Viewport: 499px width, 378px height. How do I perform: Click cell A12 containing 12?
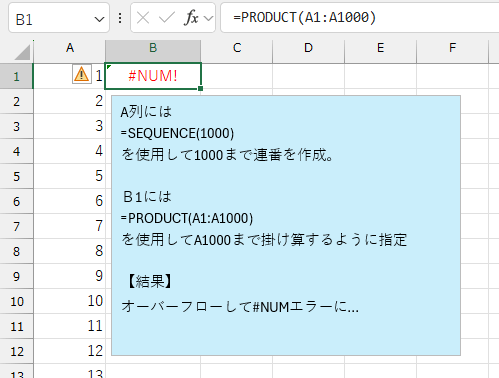tap(70, 351)
